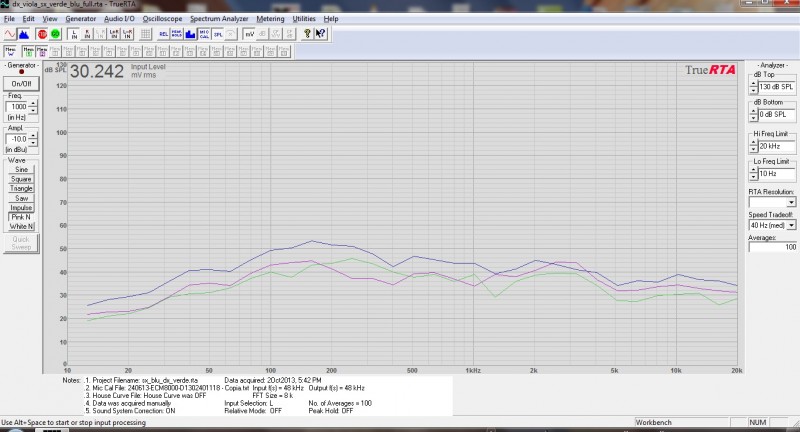The width and height of the screenshot is (800, 432).
Task: Open the File menu
Action: pos(9,19)
